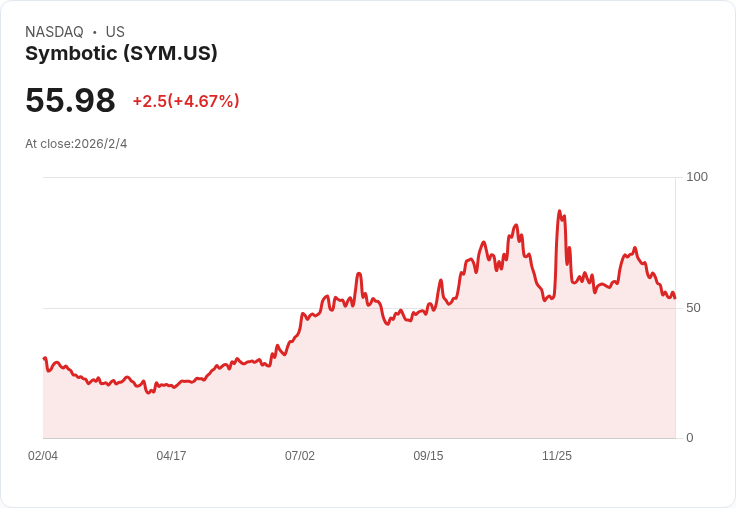Select the 02/04 date on x-axis
The image size is (736, 508).
click(43, 456)
